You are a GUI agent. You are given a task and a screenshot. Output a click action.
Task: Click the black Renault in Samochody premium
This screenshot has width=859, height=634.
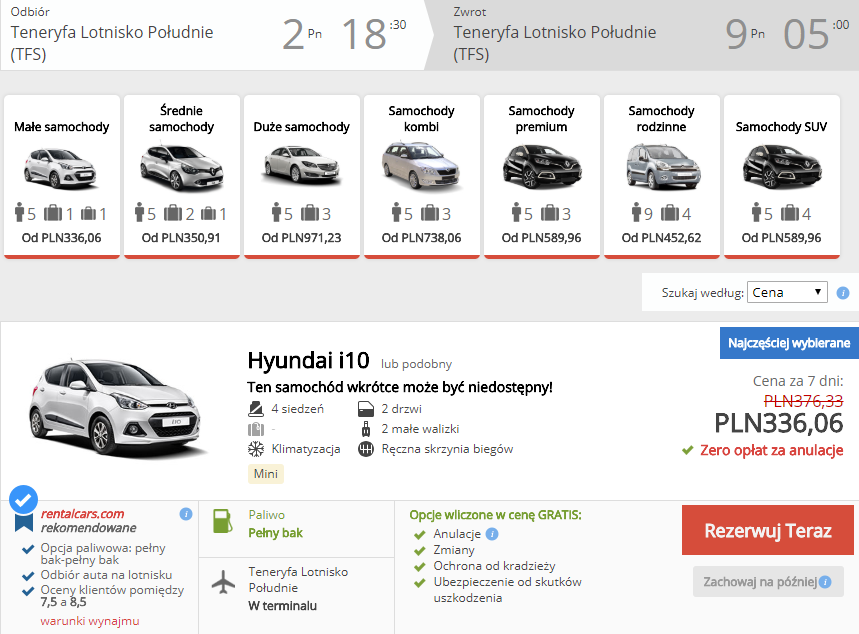tap(542, 166)
